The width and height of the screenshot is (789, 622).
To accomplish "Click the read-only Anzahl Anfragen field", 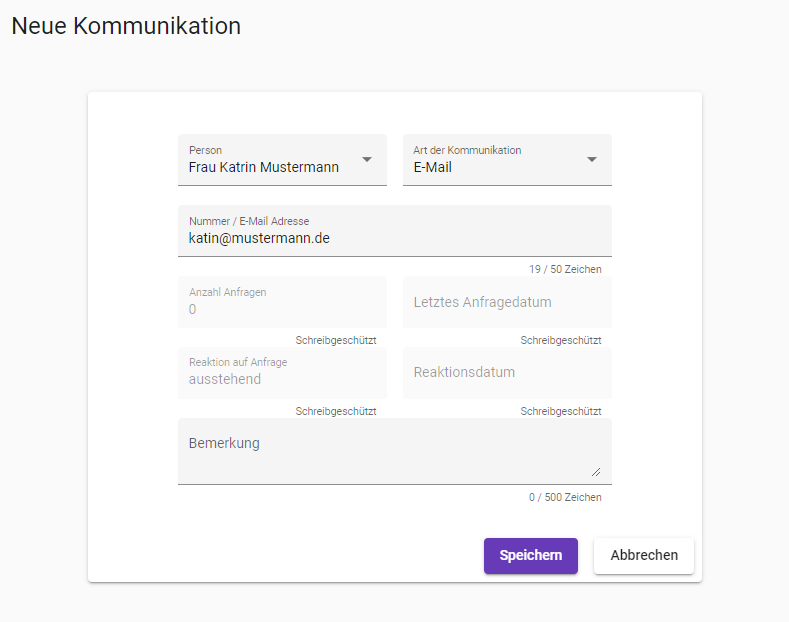I will pos(282,303).
